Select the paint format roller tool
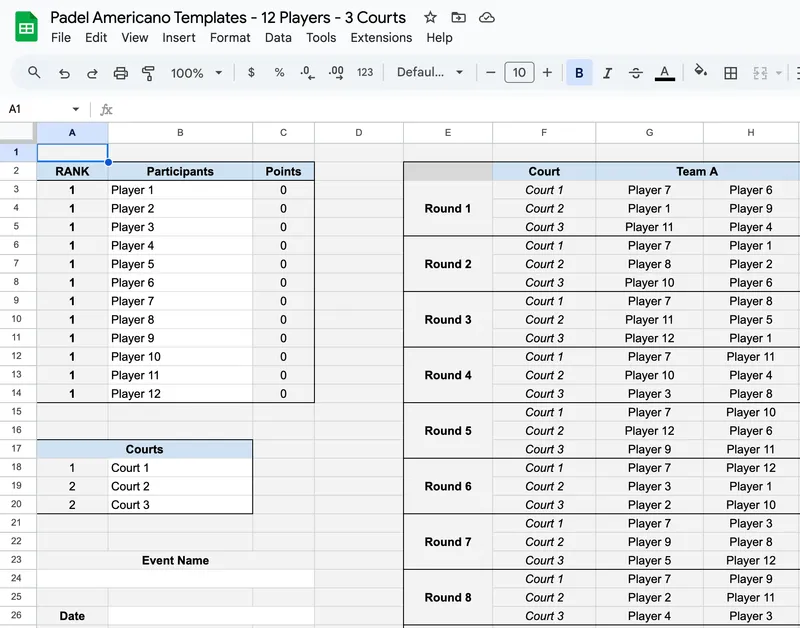The height and width of the screenshot is (628, 800). (x=149, y=73)
